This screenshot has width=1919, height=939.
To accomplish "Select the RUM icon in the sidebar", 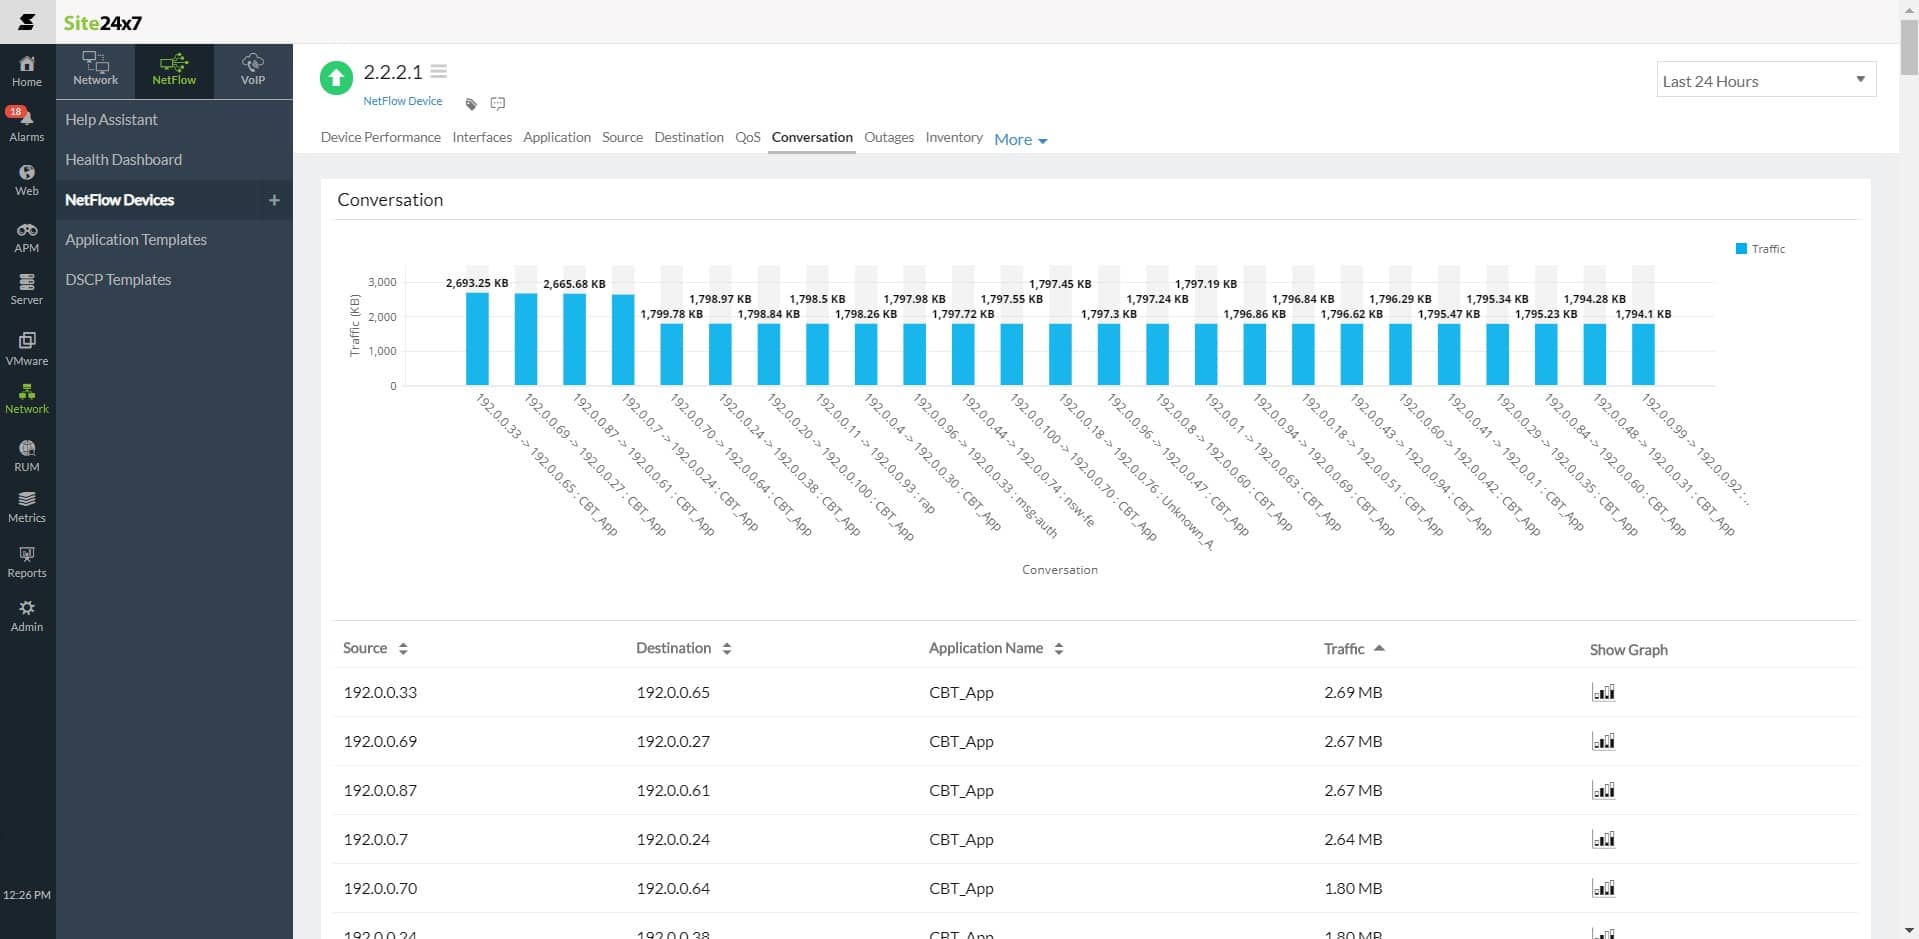I will 27,453.
